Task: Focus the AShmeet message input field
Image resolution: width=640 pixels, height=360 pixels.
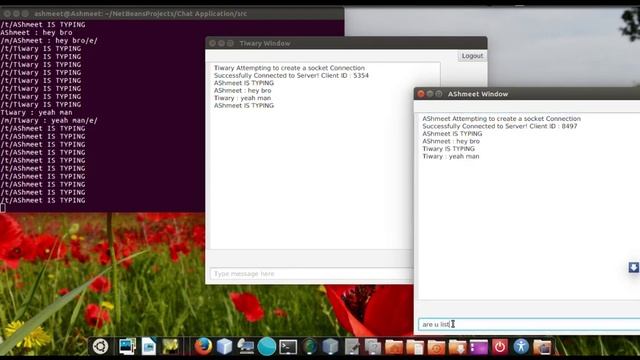Action: (529, 324)
